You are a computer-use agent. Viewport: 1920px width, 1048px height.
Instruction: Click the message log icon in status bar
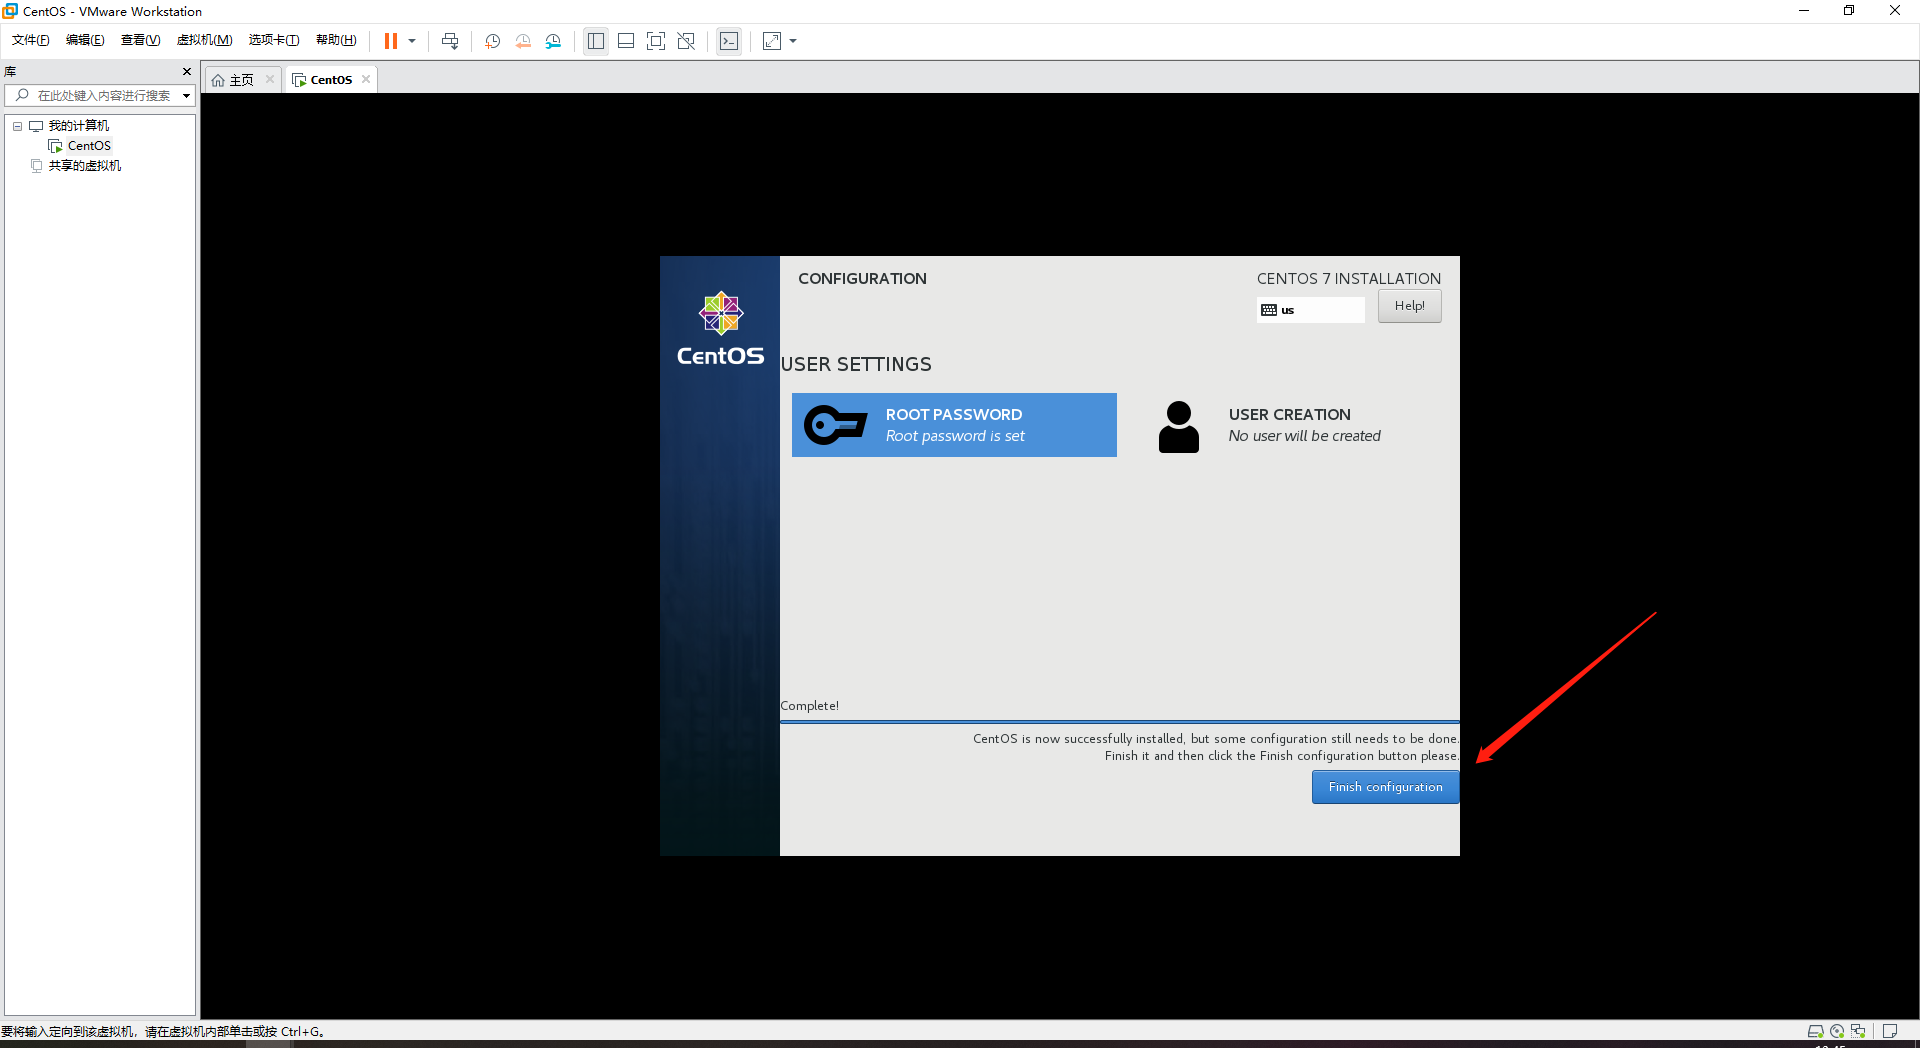pos(1889,1031)
